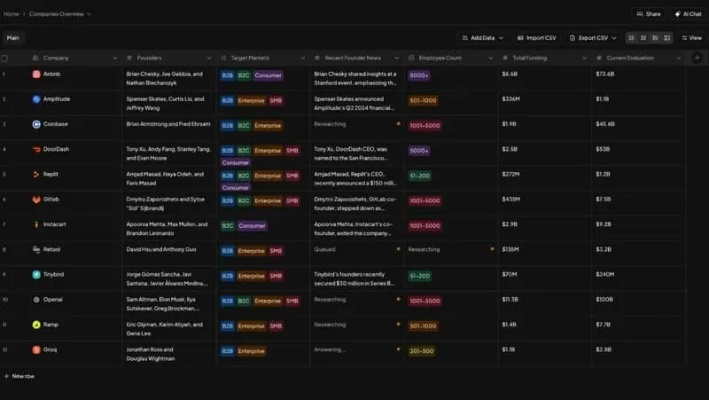This screenshot has width=709, height=400.
Task: Select the last row-height toggle option
Action: point(667,38)
